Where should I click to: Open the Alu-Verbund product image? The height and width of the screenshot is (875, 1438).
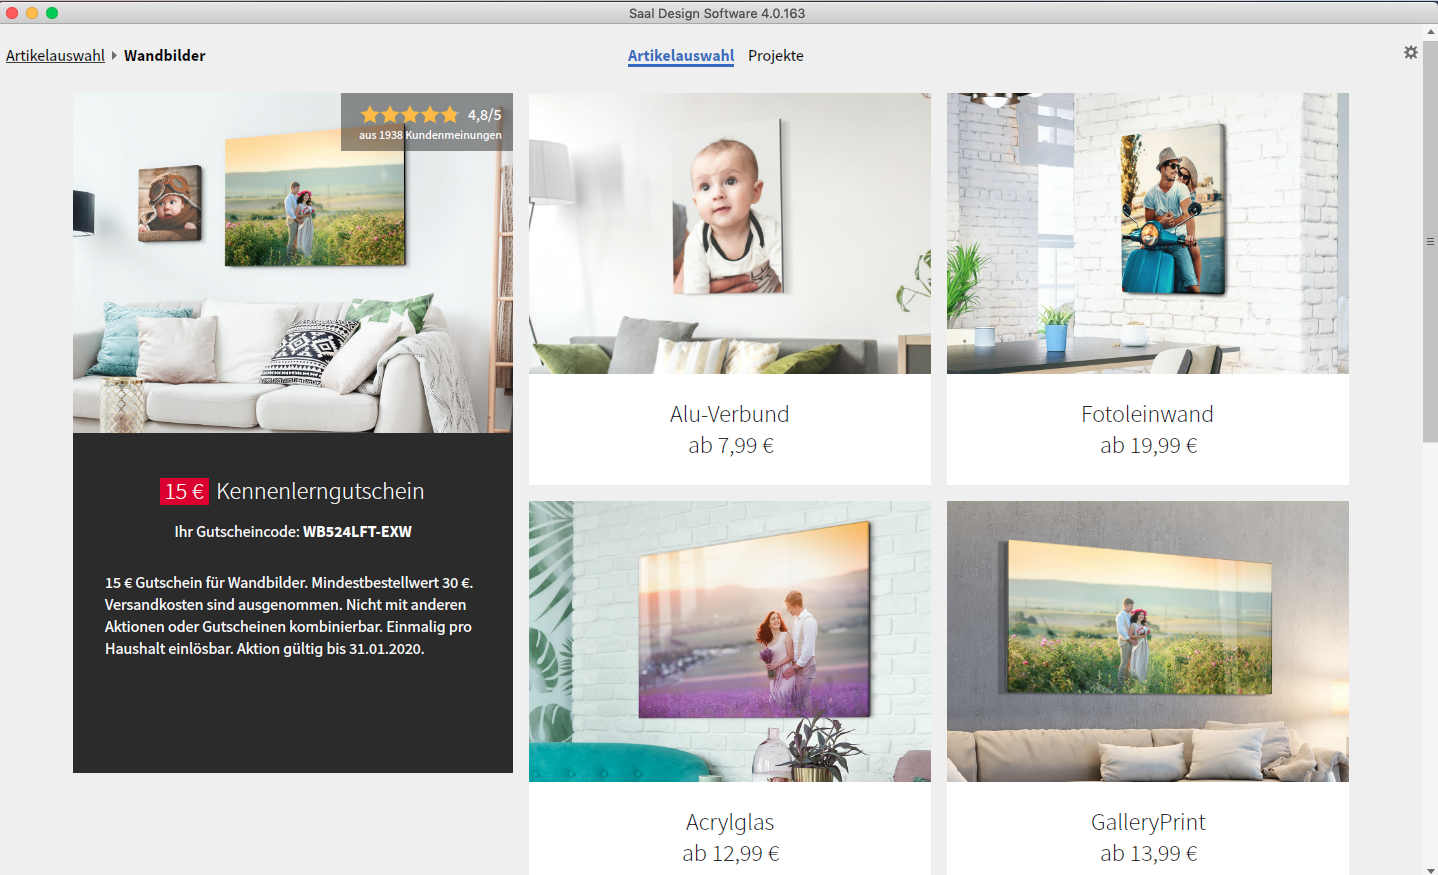(729, 233)
